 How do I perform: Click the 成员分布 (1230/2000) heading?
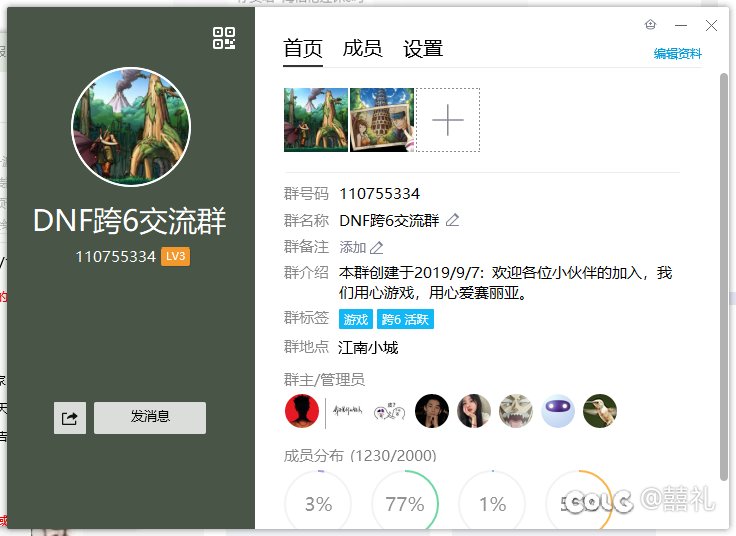(x=360, y=455)
